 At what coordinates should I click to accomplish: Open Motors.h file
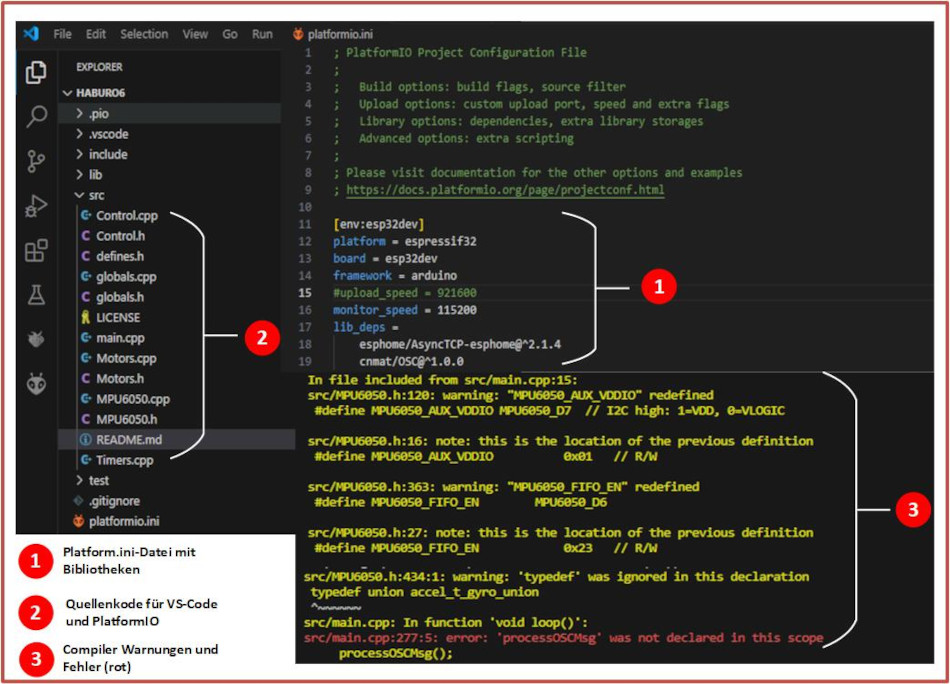point(113,379)
